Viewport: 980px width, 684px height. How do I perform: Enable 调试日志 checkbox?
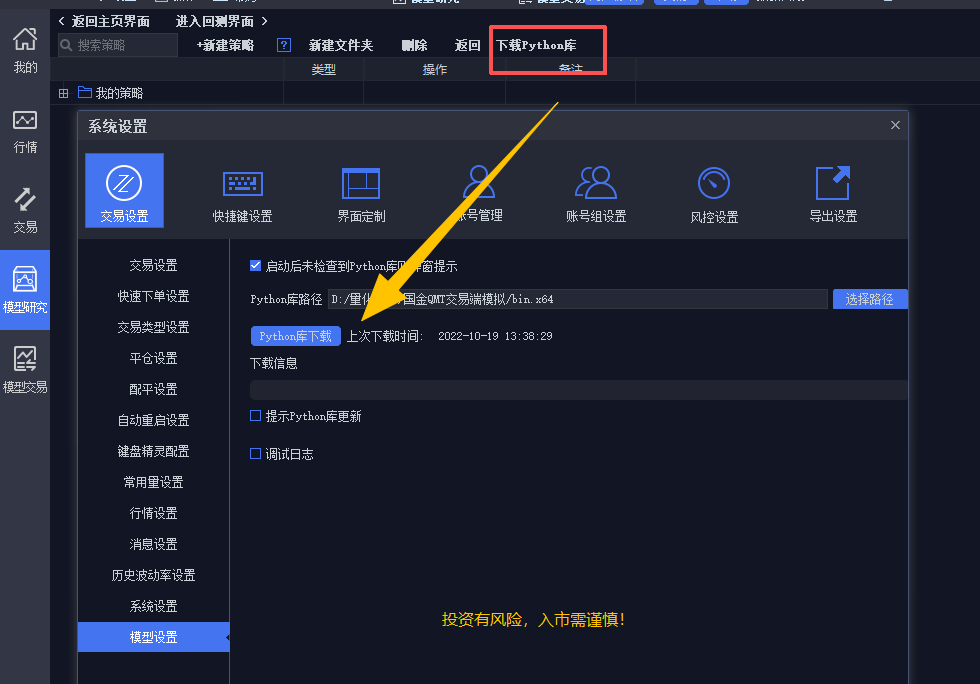[x=256, y=453]
